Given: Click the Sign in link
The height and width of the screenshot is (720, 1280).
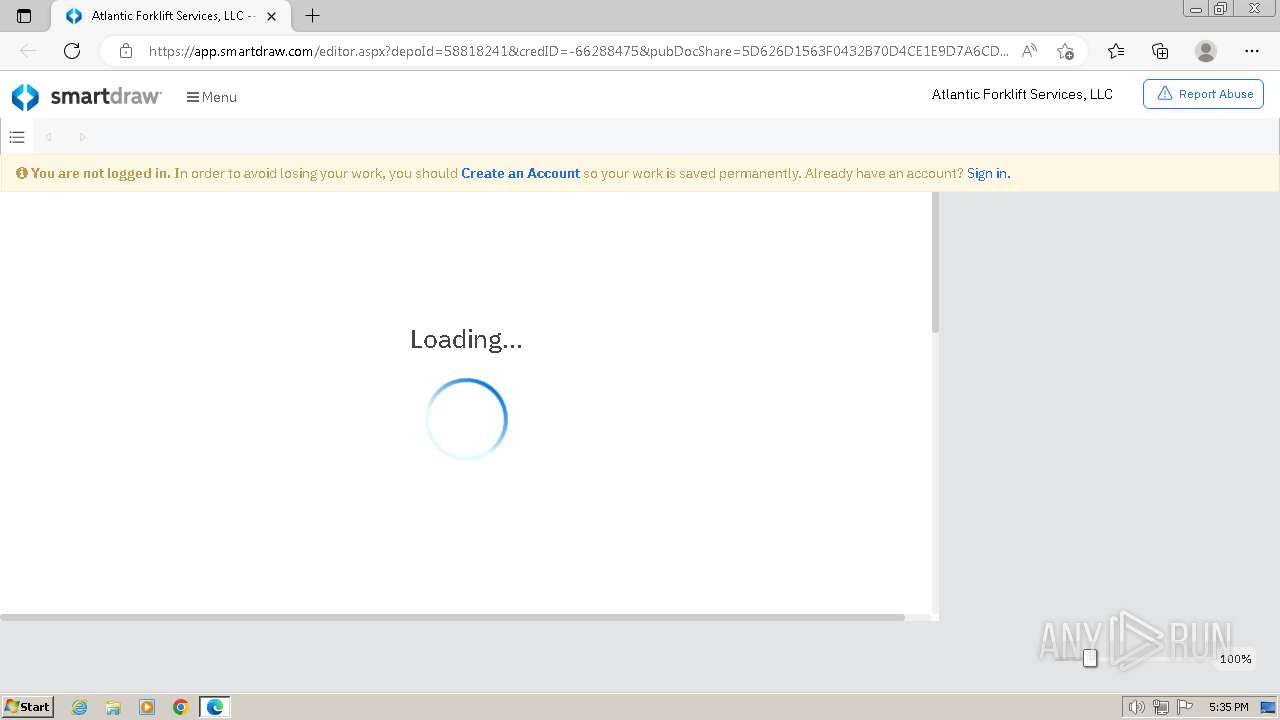Looking at the screenshot, I should pyautogui.click(x=988, y=173).
